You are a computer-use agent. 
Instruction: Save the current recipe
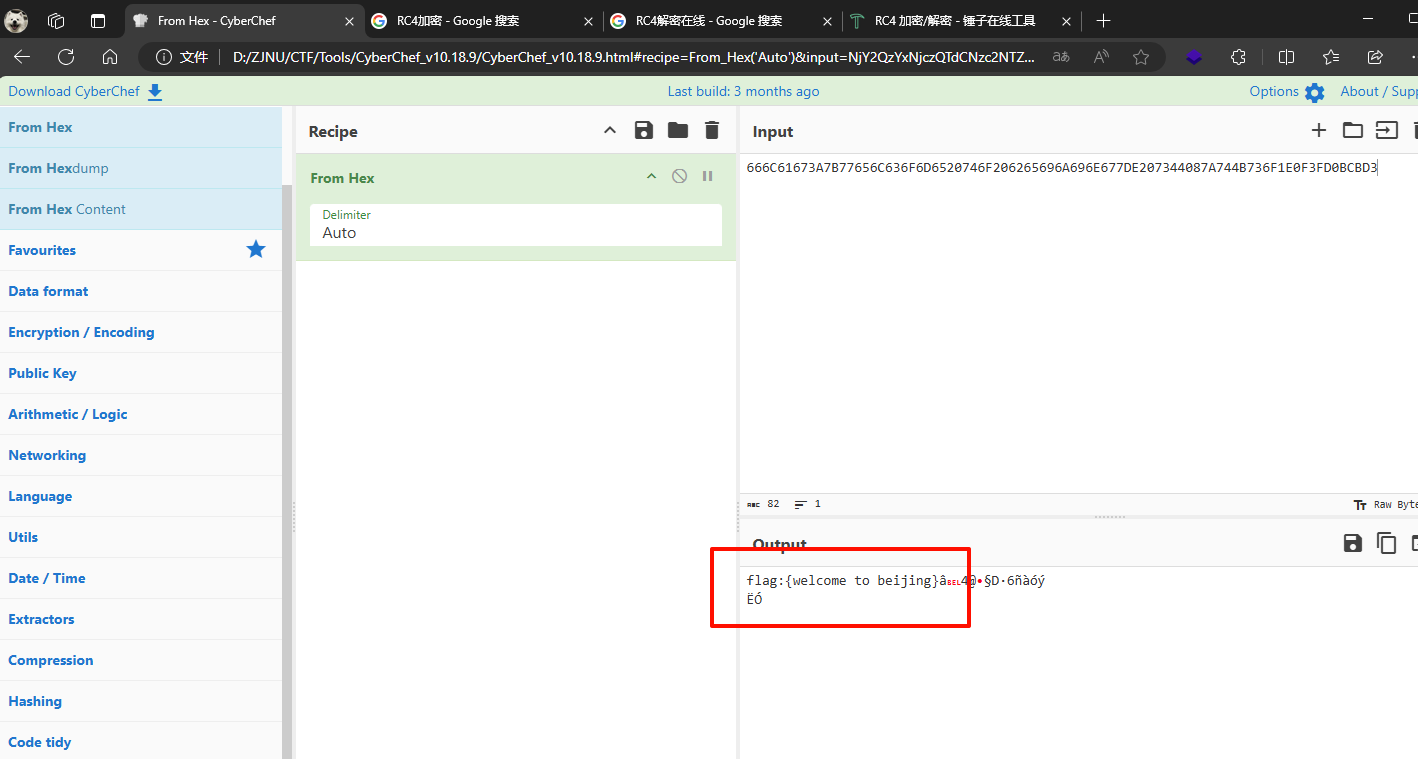coord(644,130)
